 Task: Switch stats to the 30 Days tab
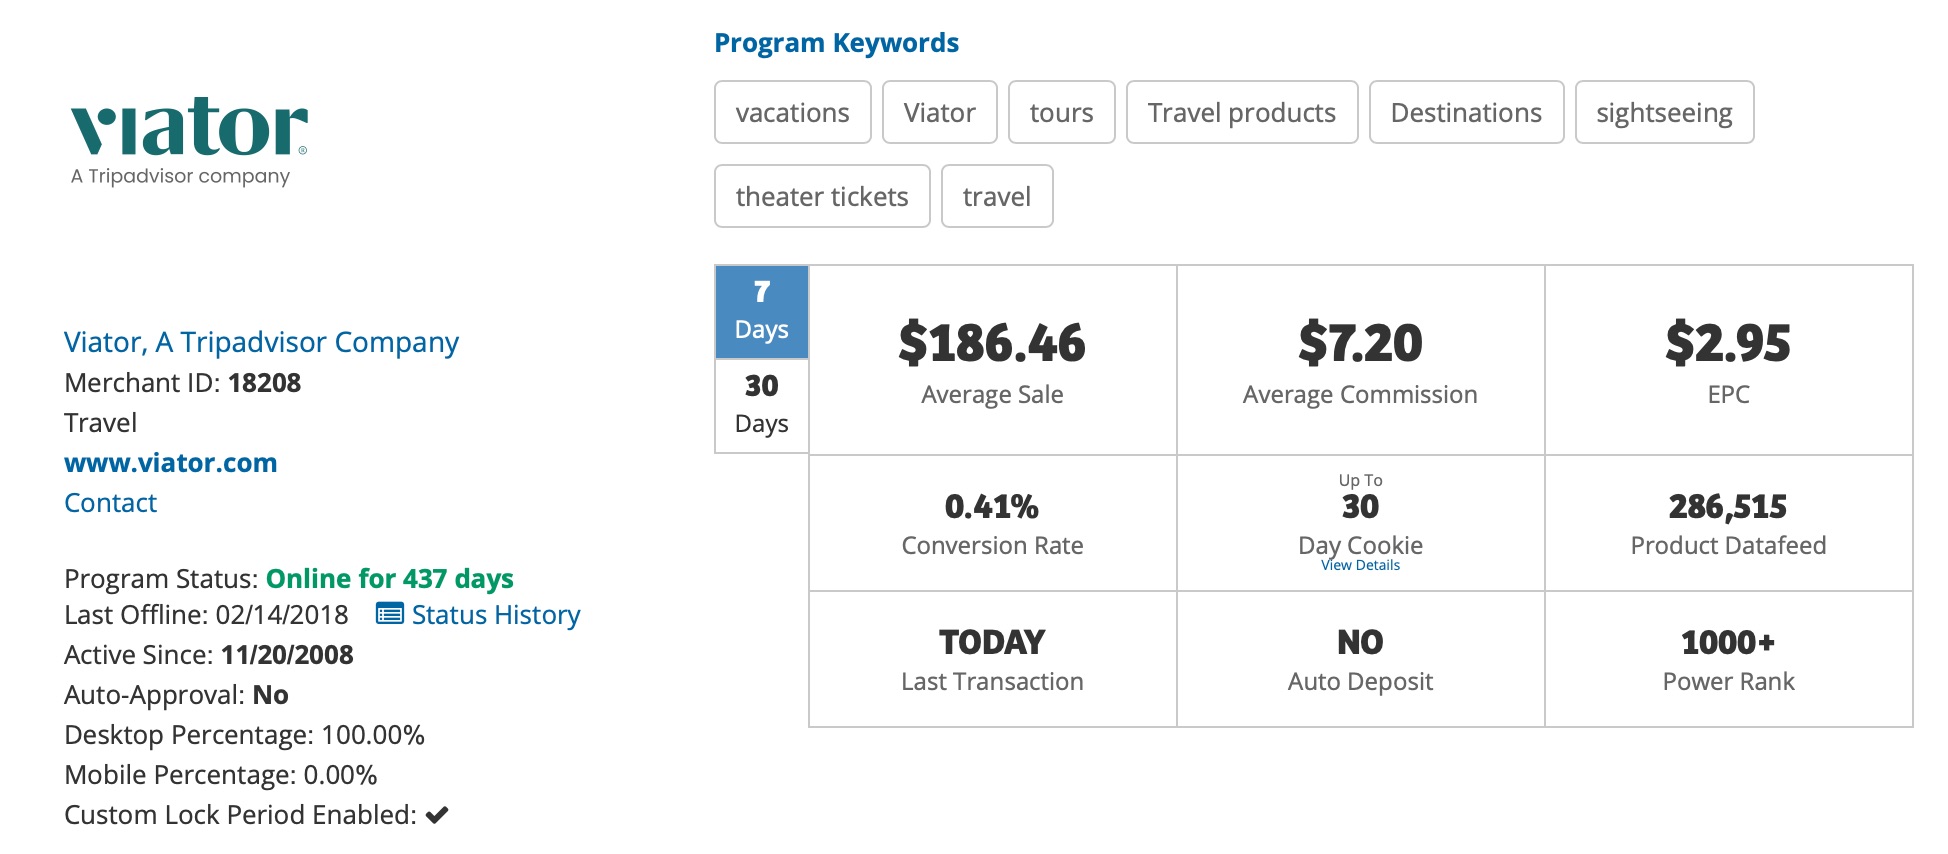tap(761, 405)
